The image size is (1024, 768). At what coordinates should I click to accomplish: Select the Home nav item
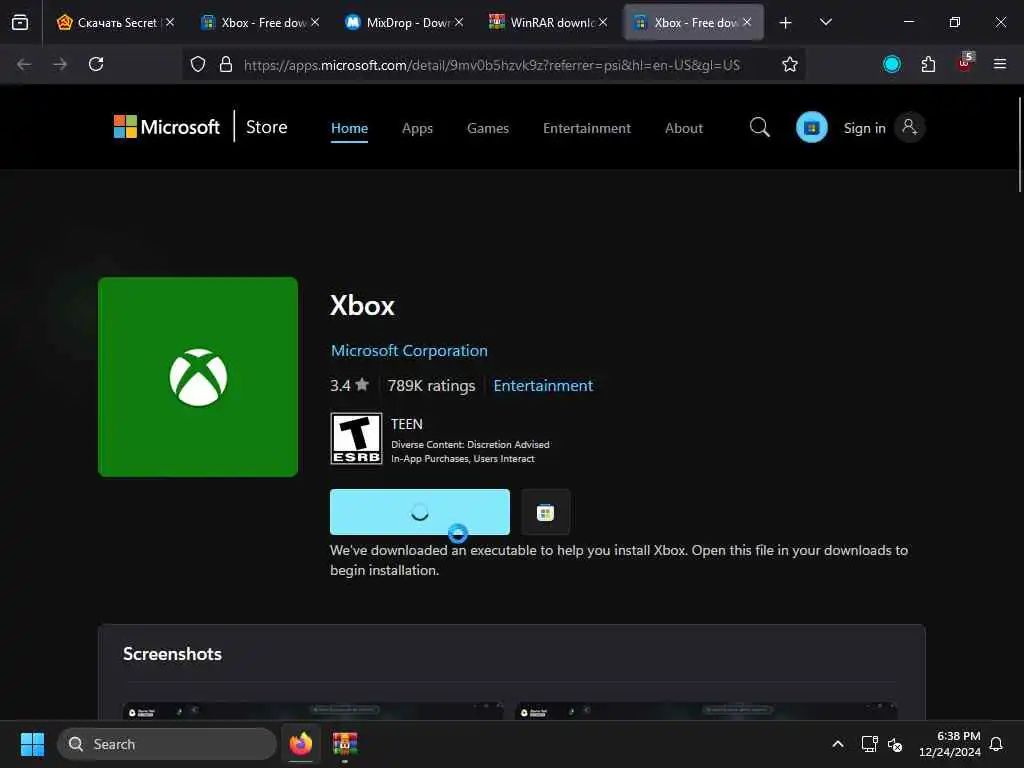pyautogui.click(x=349, y=128)
